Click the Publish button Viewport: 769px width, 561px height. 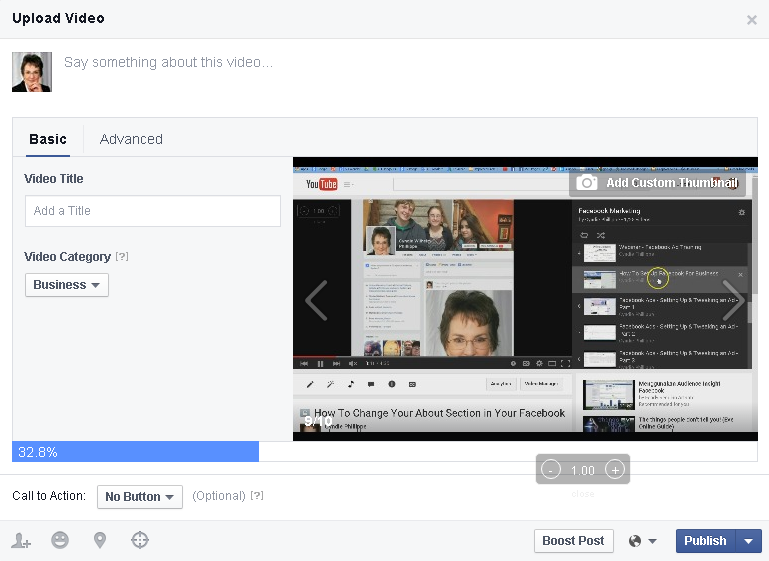705,541
